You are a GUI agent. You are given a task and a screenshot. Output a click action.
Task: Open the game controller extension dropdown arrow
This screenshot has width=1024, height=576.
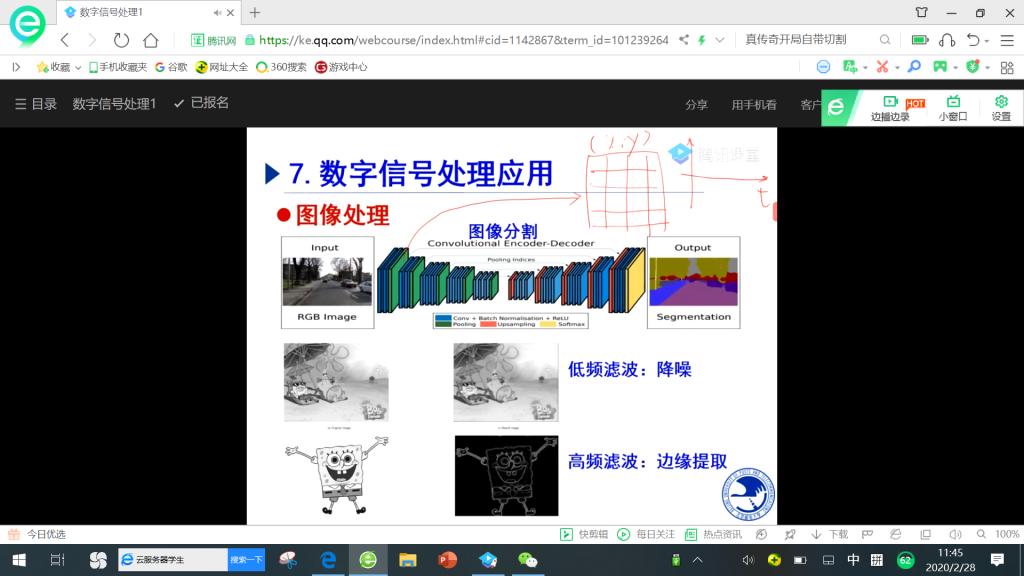click(955, 67)
